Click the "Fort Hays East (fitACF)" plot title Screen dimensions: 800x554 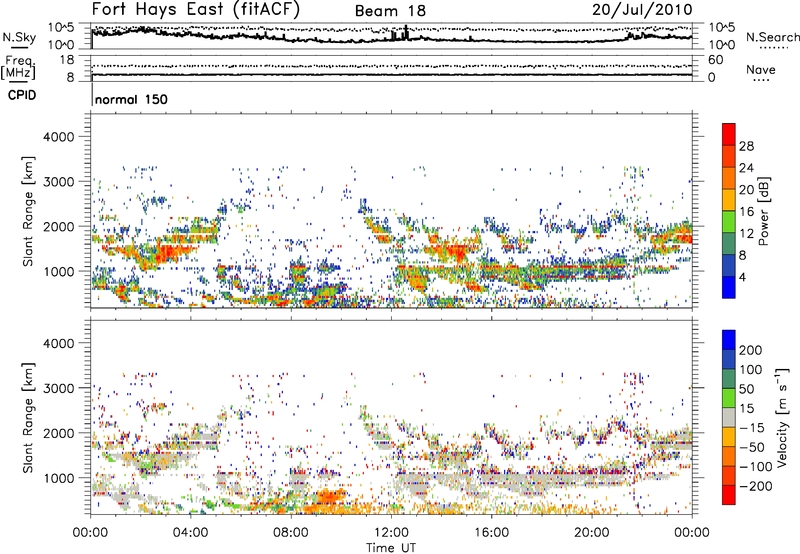195,9
